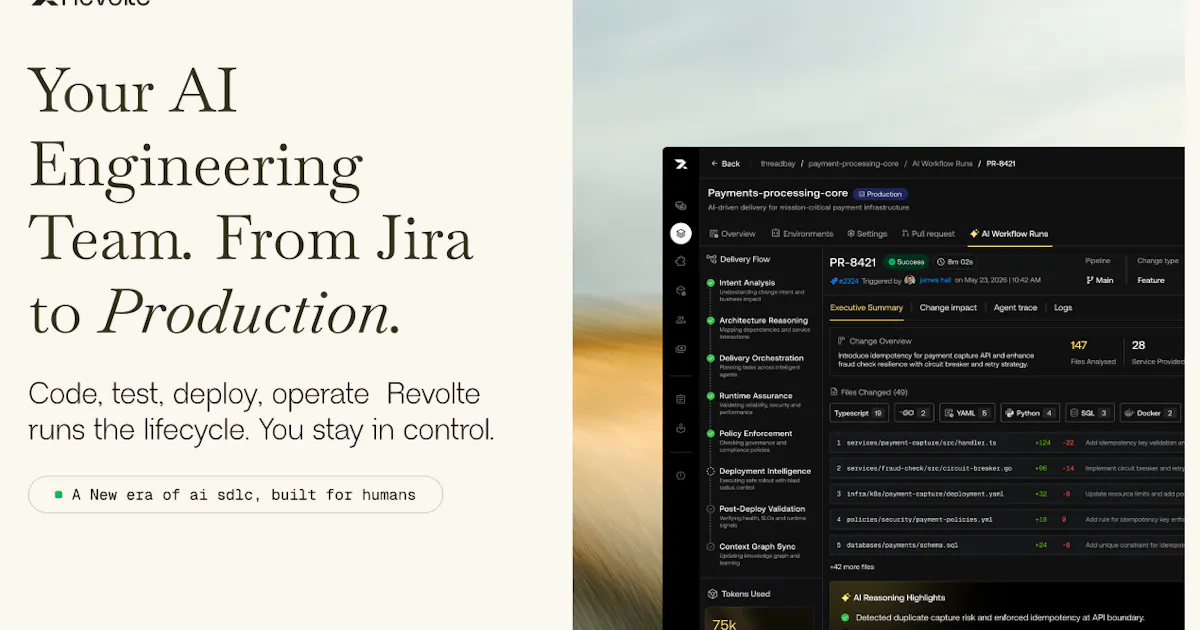1200x630 pixels.
Task: Click the 8m 02s duration badge
Action: pos(954,262)
